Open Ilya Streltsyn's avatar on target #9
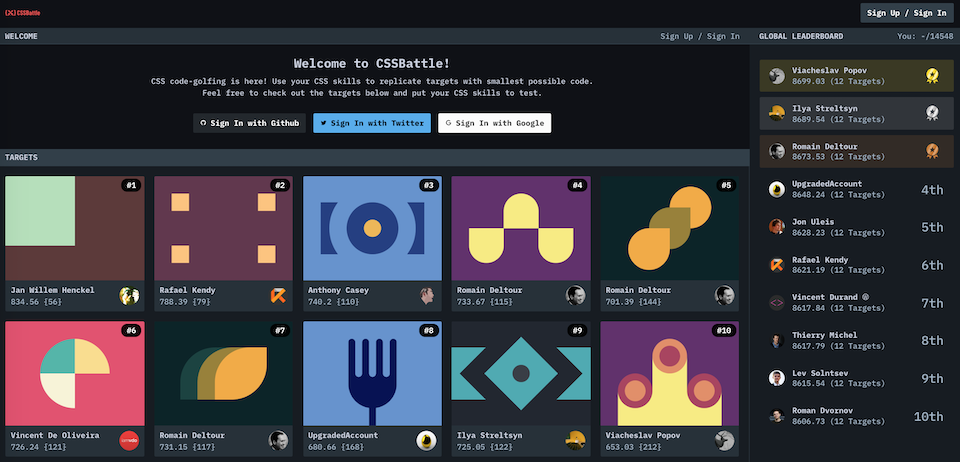The width and height of the screenshot is (960, 462). coord(576,441)
